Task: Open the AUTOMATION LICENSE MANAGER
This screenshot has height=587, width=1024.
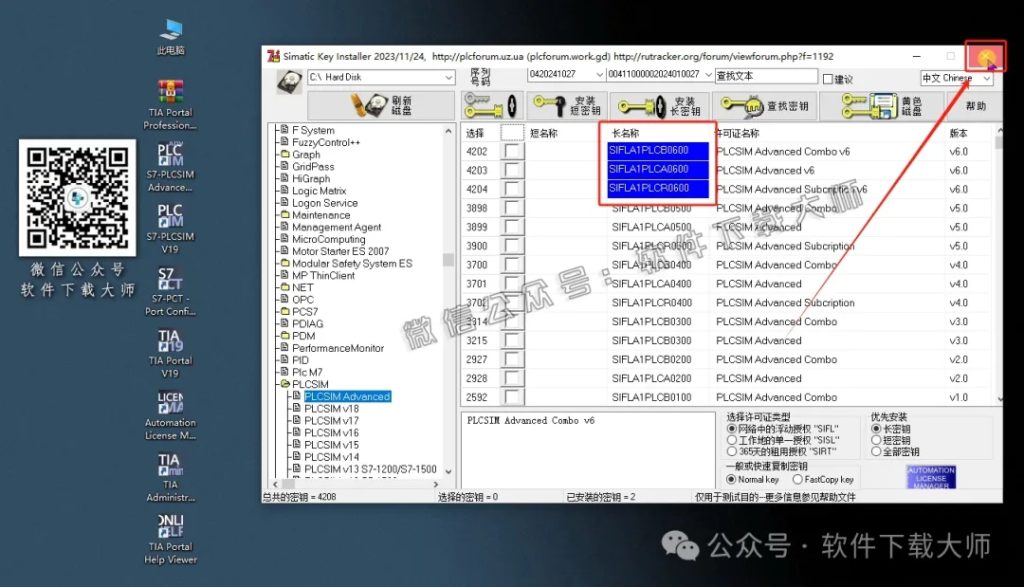Action: point(931,476)
